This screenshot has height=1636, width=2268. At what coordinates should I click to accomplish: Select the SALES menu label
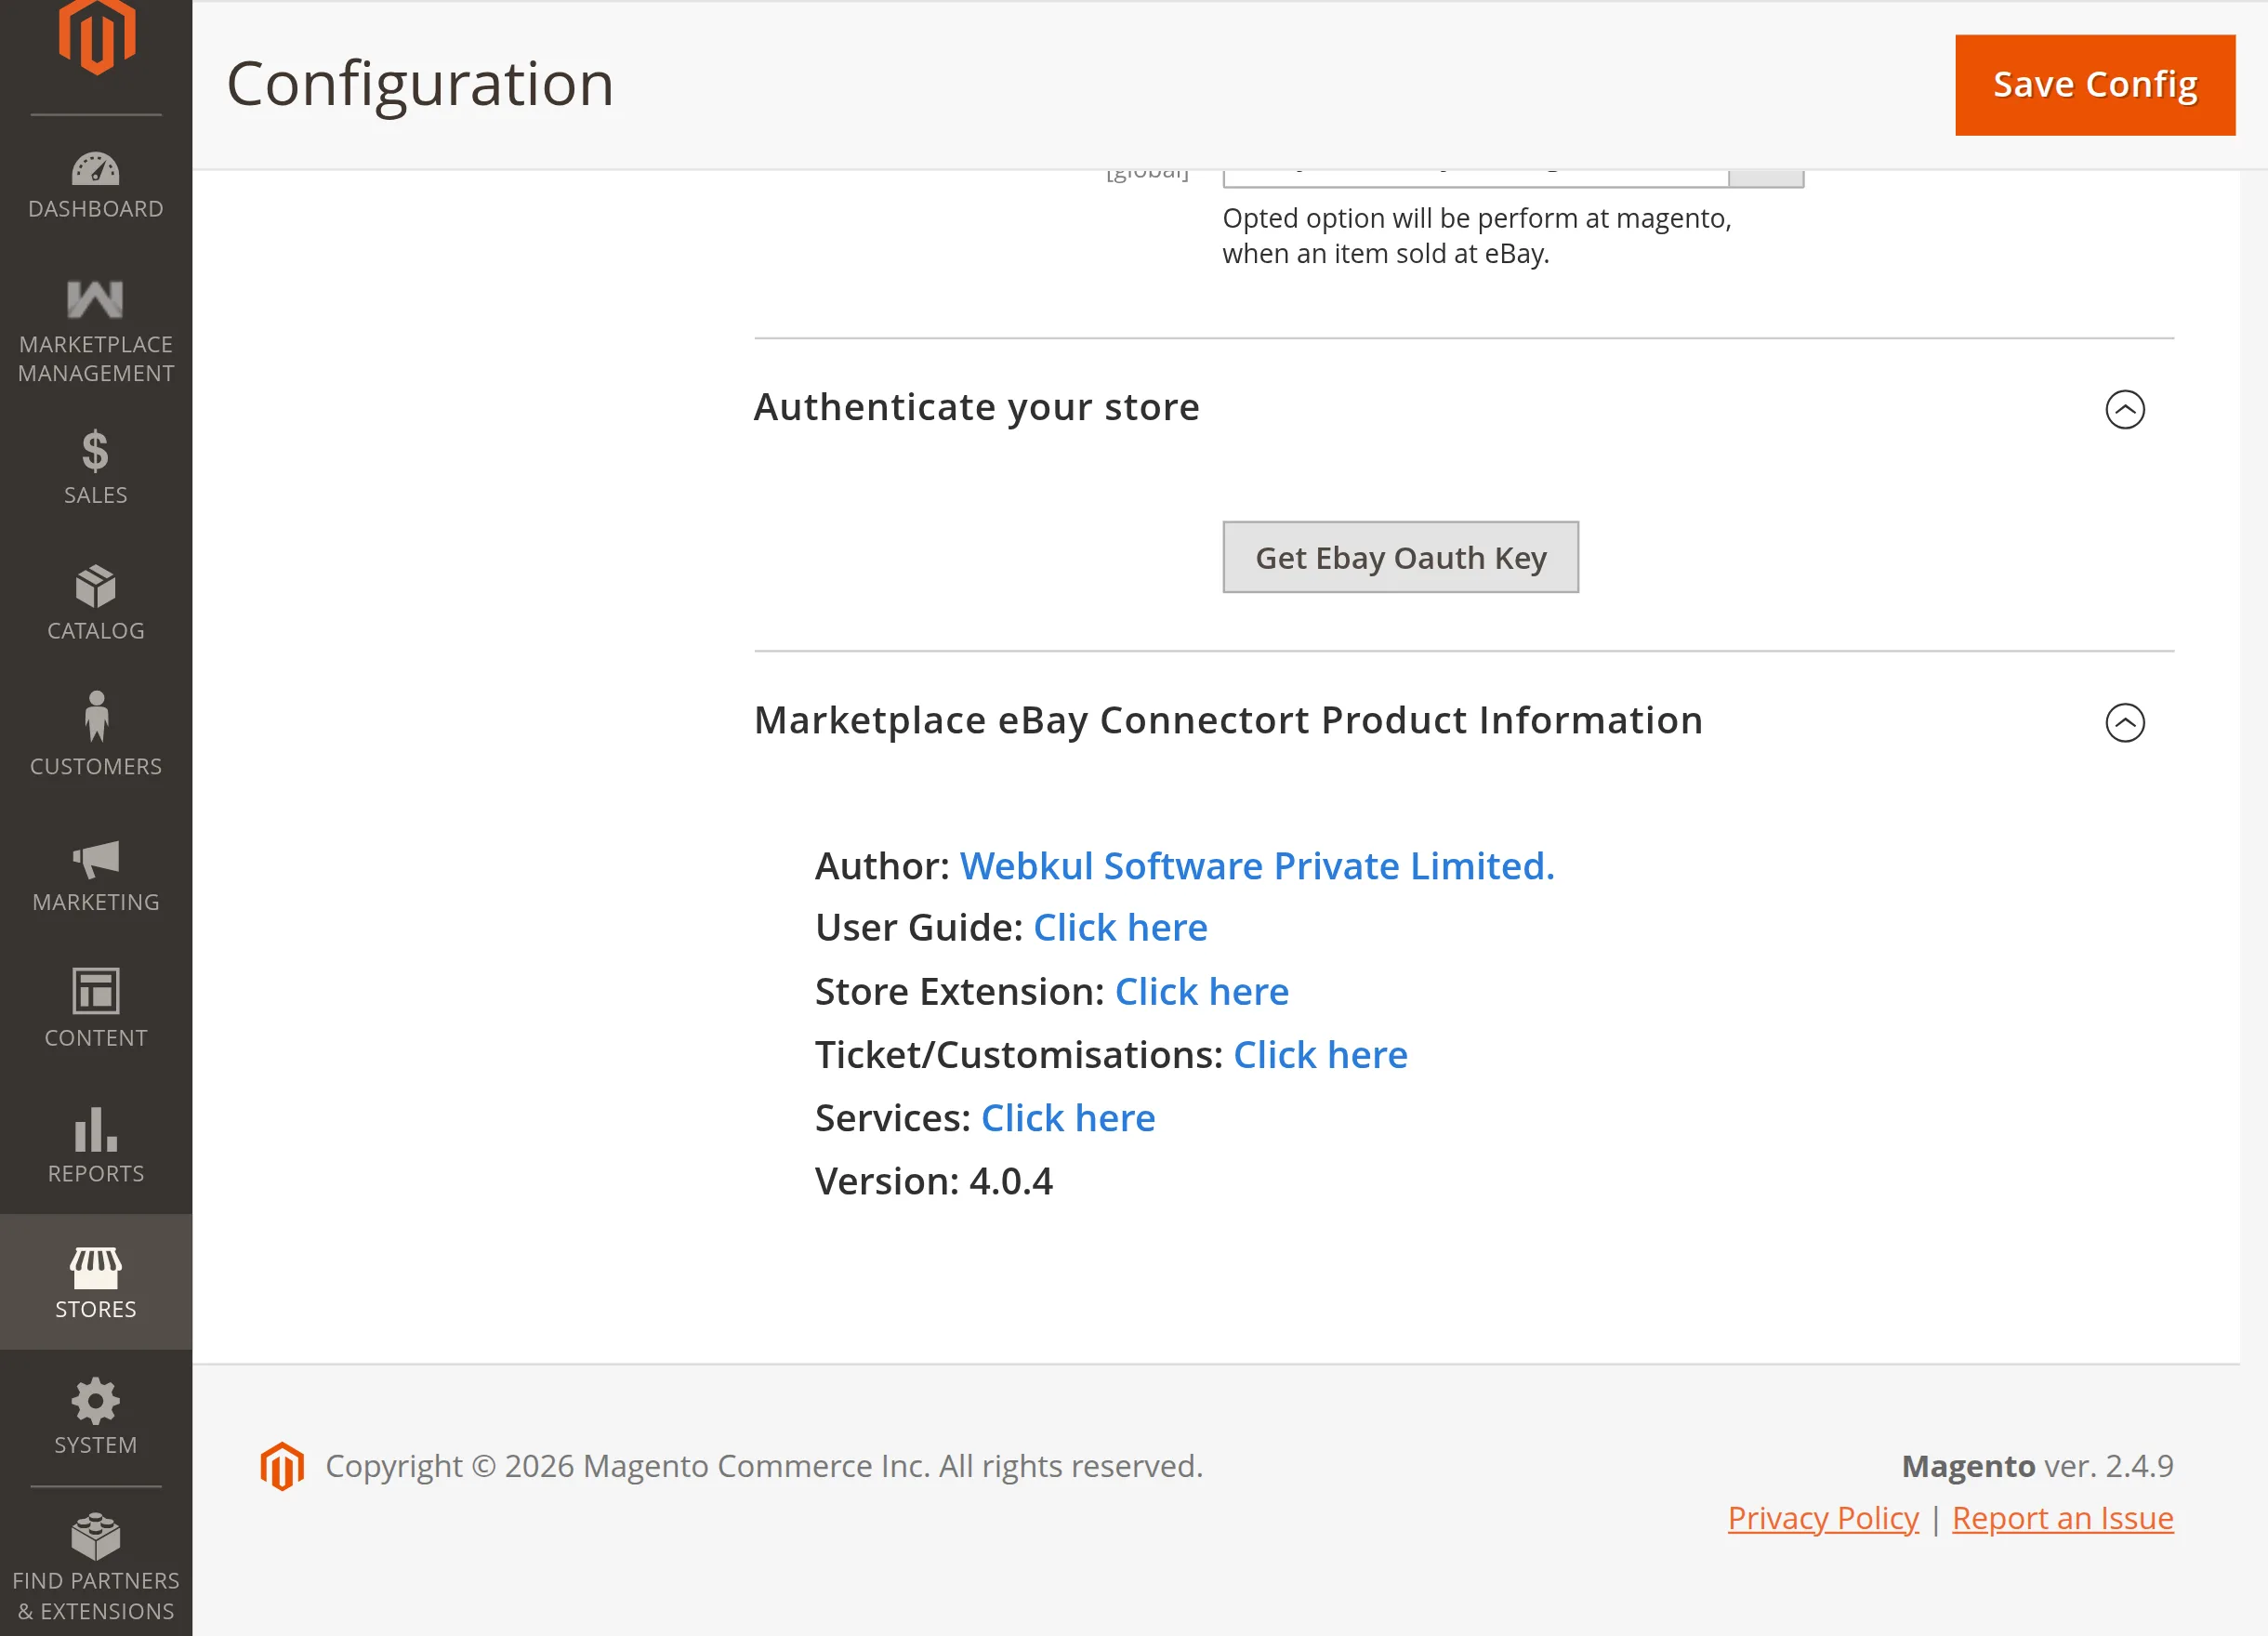point(96,495)
